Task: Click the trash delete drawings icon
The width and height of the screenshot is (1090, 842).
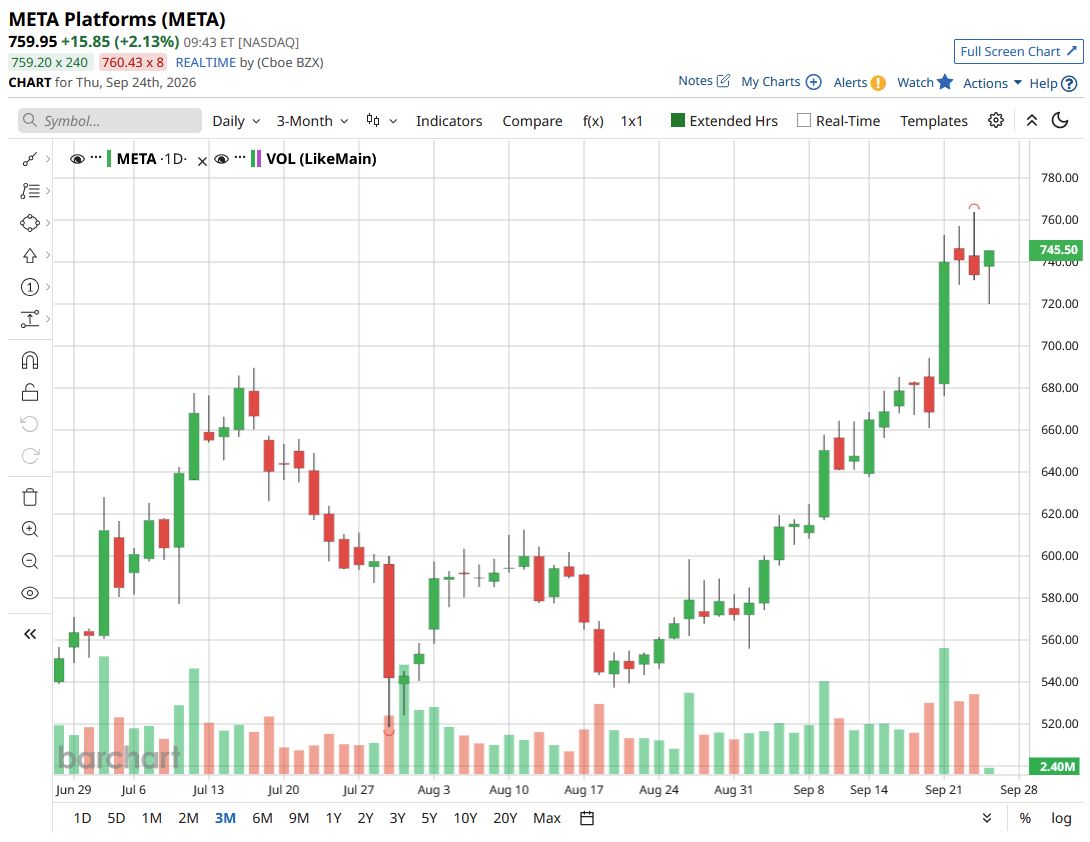Action: click(30, 497)
